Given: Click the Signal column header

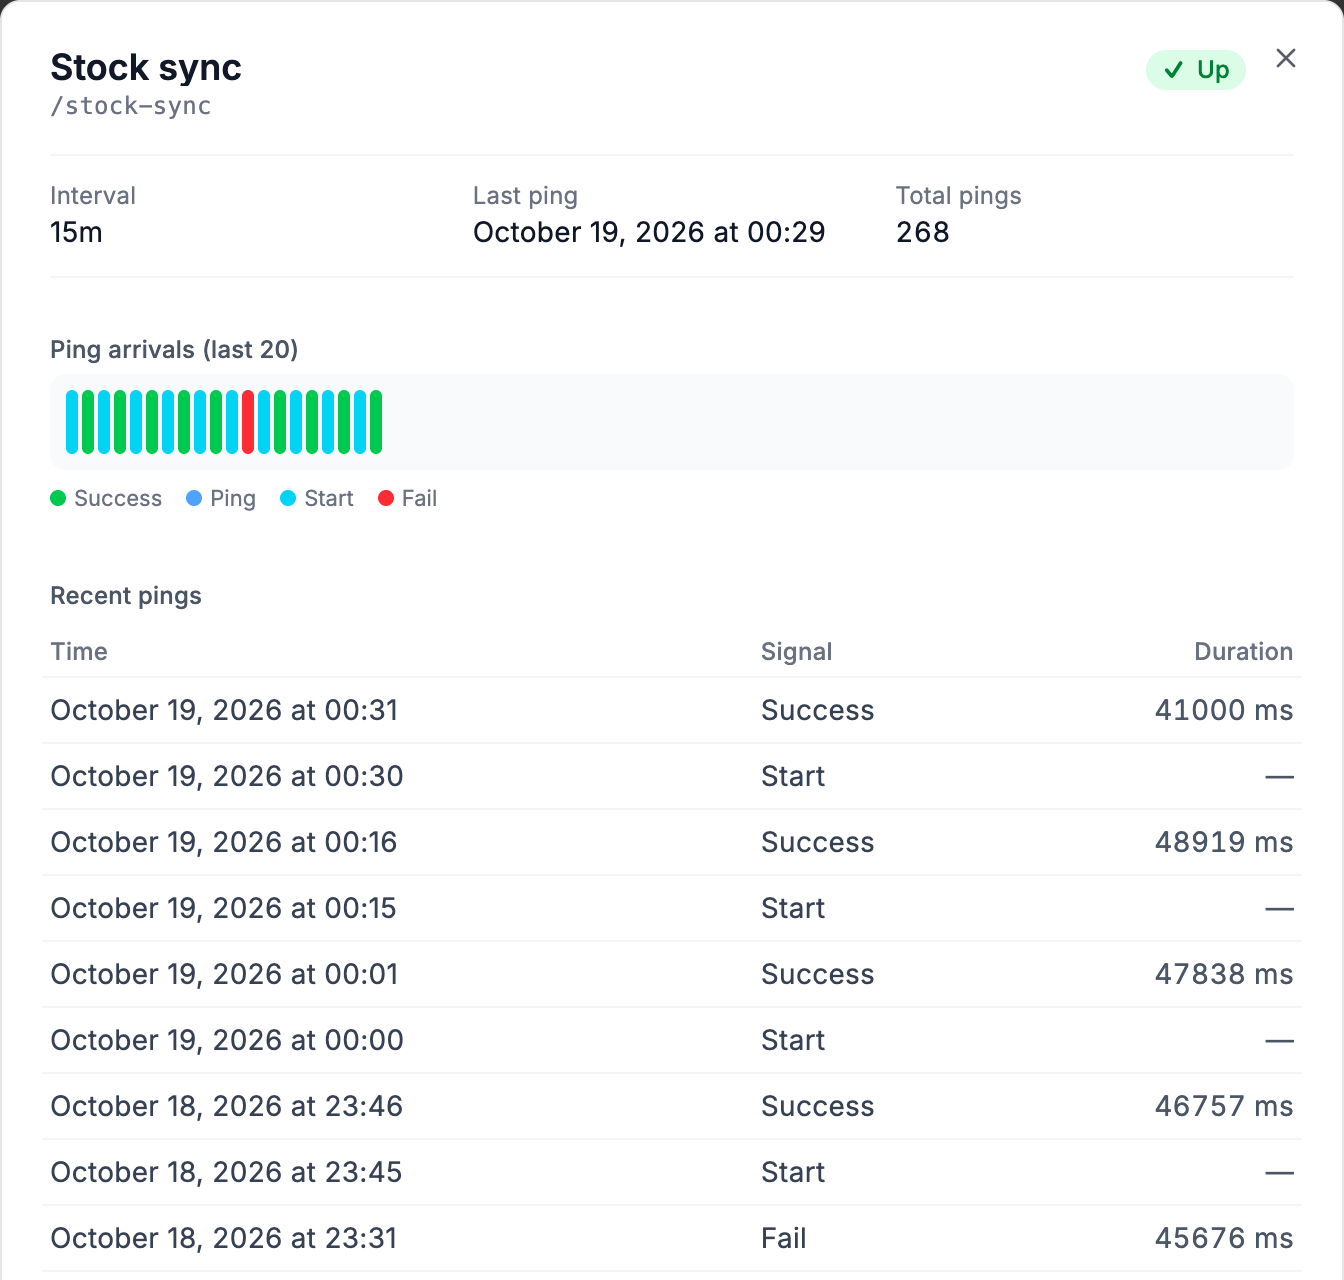Looking at the screenshot, I should pyautogui.click(x=796, y=652).
